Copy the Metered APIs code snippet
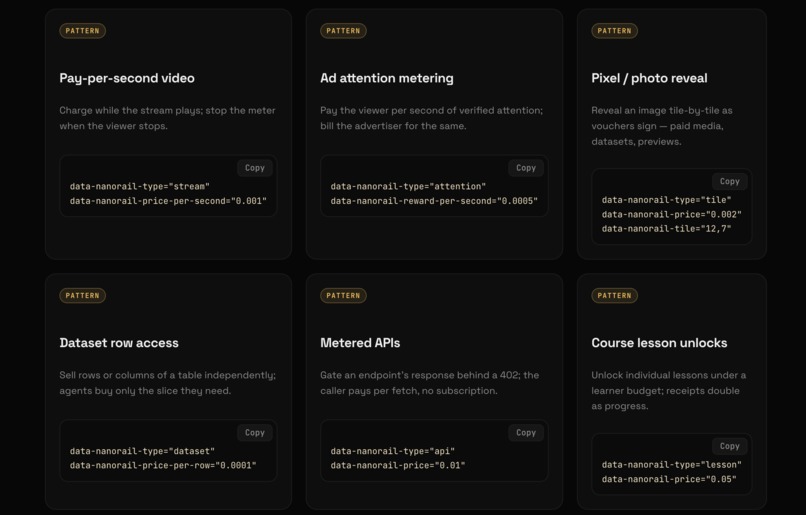 pyautogui.click(x=526, y=433)
